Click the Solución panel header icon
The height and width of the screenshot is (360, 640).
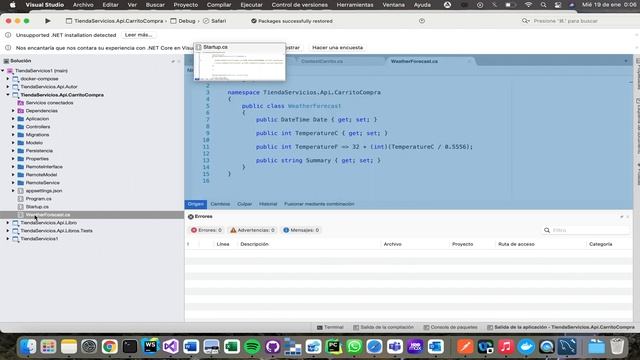point(6,61)
